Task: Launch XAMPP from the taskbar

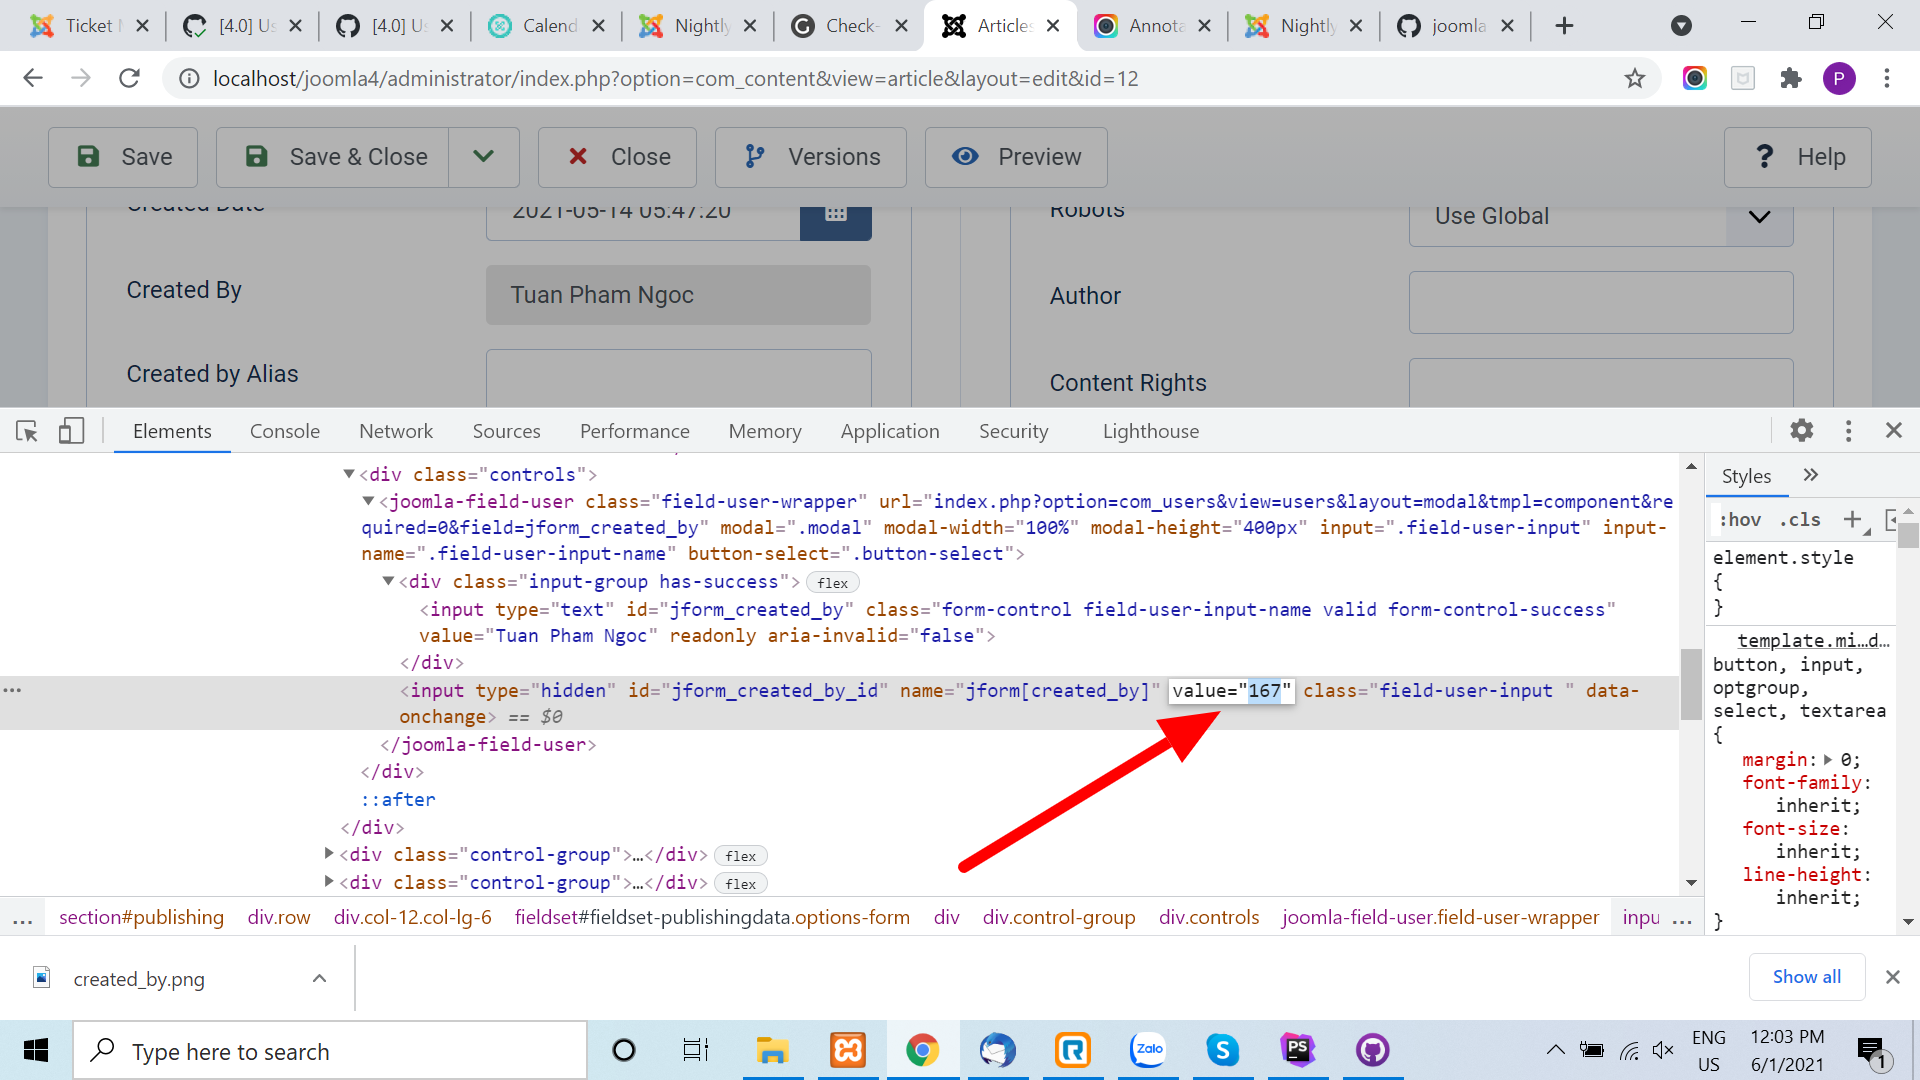Action: [848, 1051]
